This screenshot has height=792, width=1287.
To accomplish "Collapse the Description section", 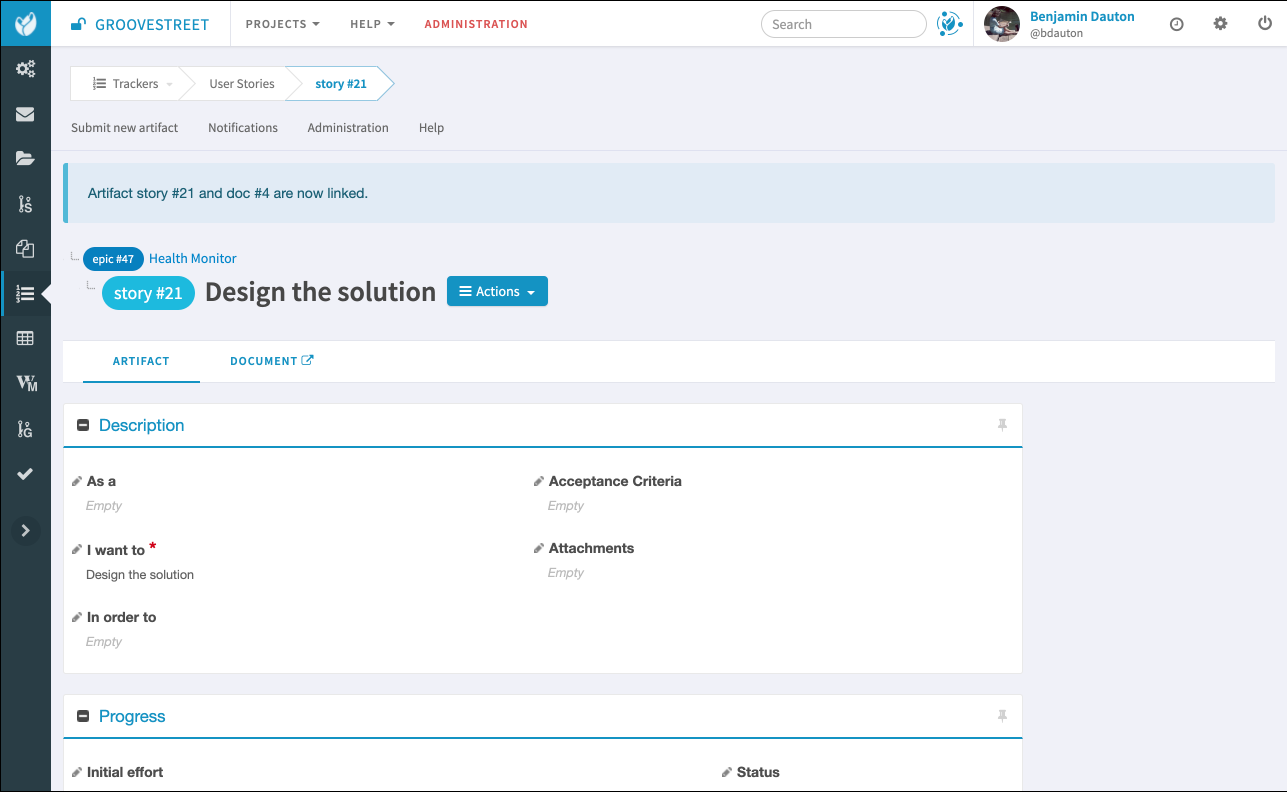I will pos(83,426).
